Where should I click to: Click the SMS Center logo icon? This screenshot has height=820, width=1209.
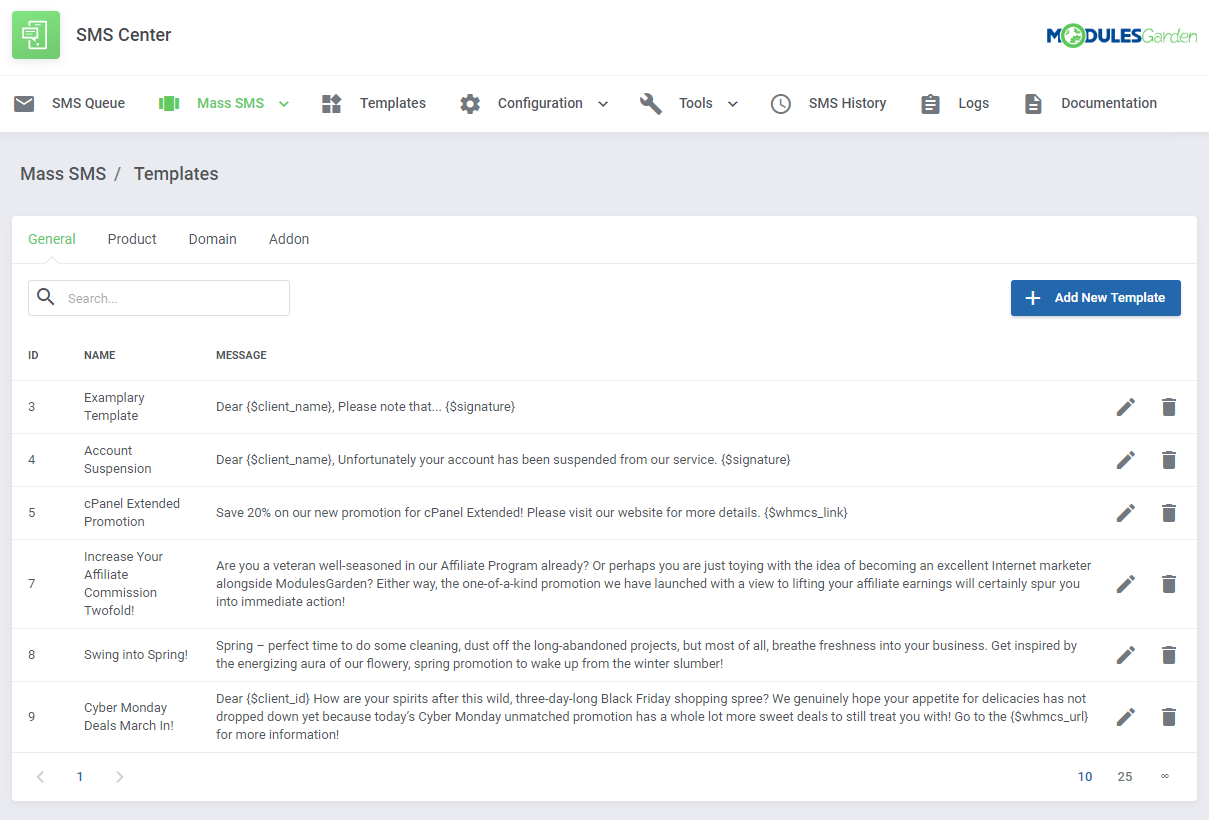[x=35, y=34]
